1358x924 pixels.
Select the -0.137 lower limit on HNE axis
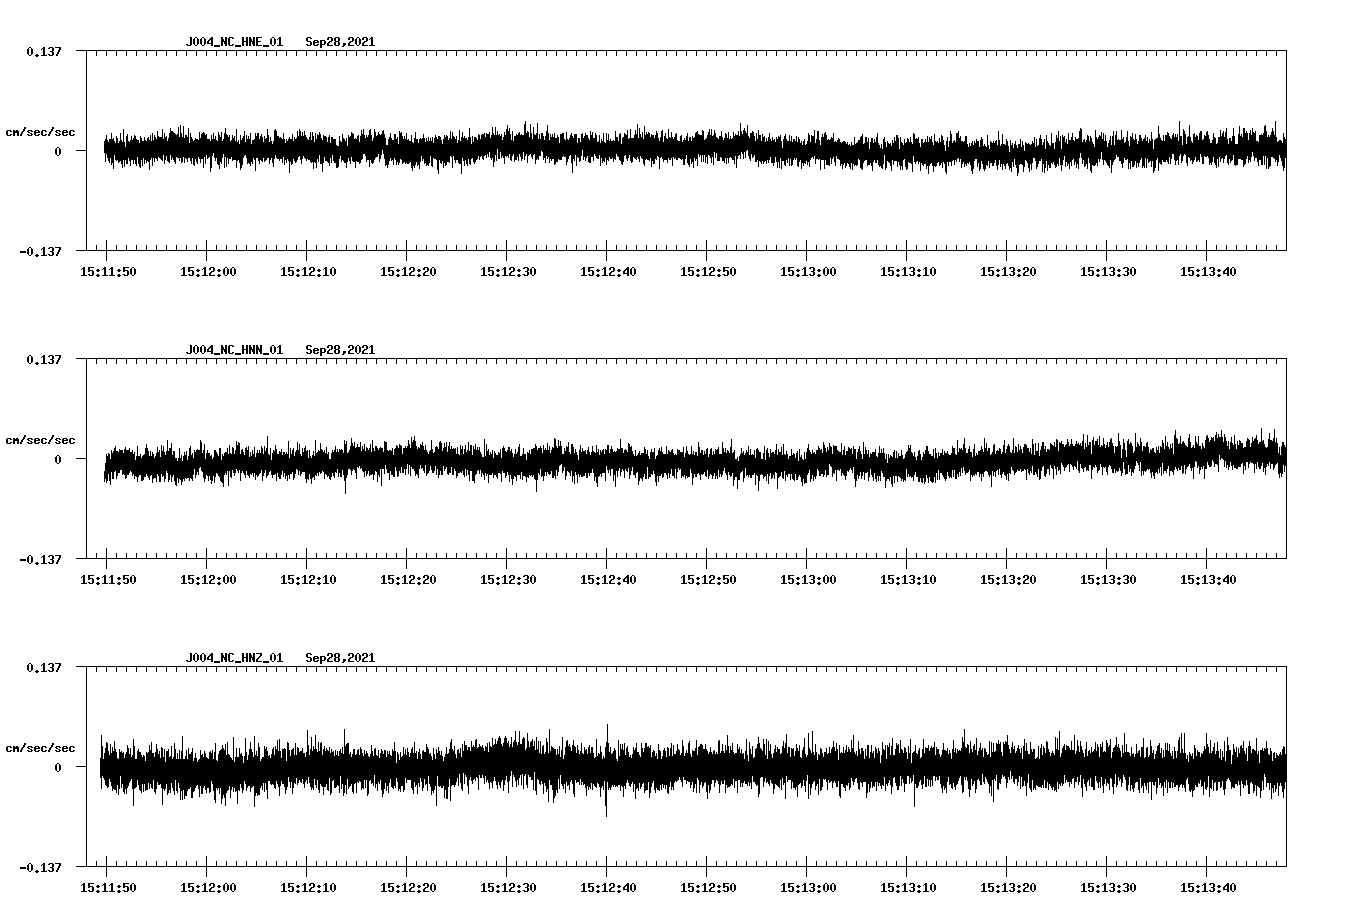click(40, 252)
